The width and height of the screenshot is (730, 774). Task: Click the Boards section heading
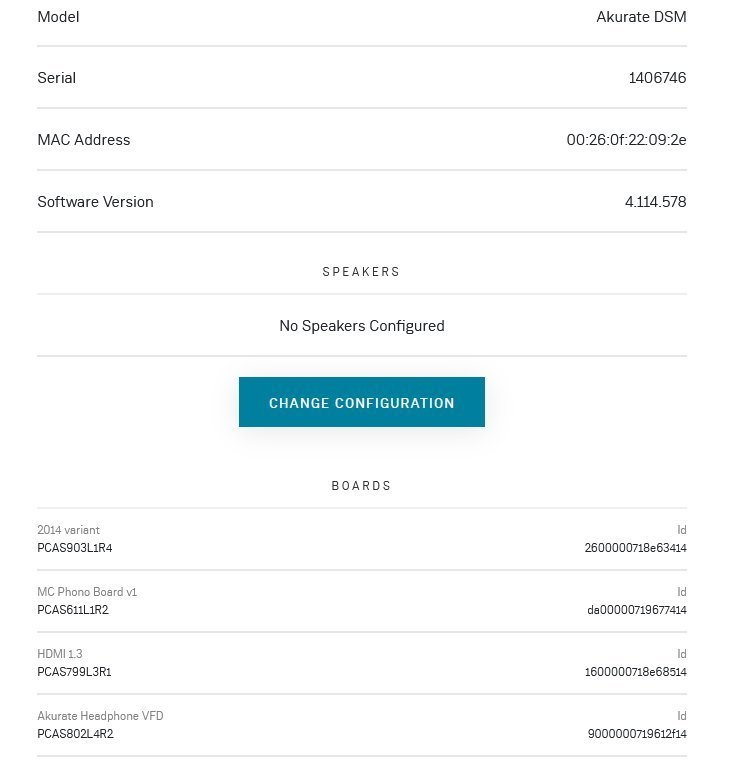pyautogui.click(x=361, y=486)
